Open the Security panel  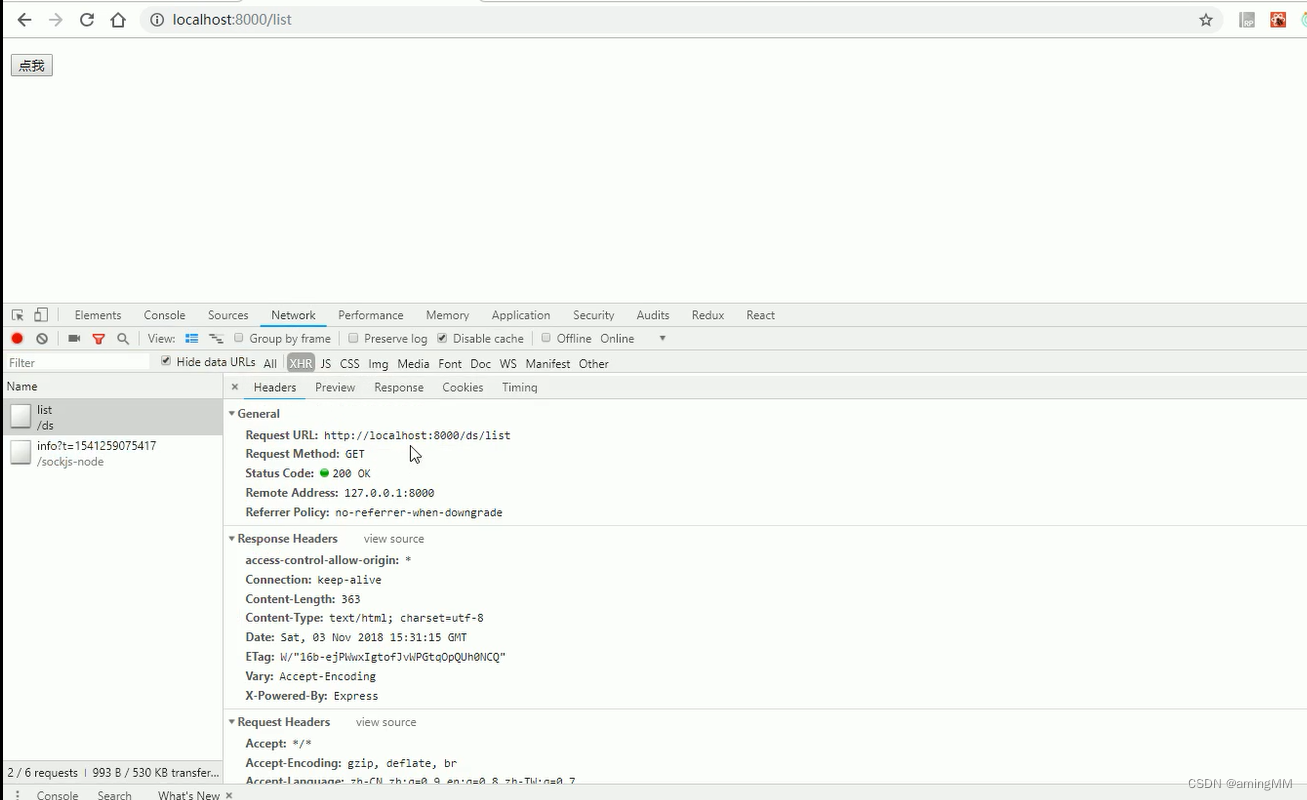[x=594, y=315]
